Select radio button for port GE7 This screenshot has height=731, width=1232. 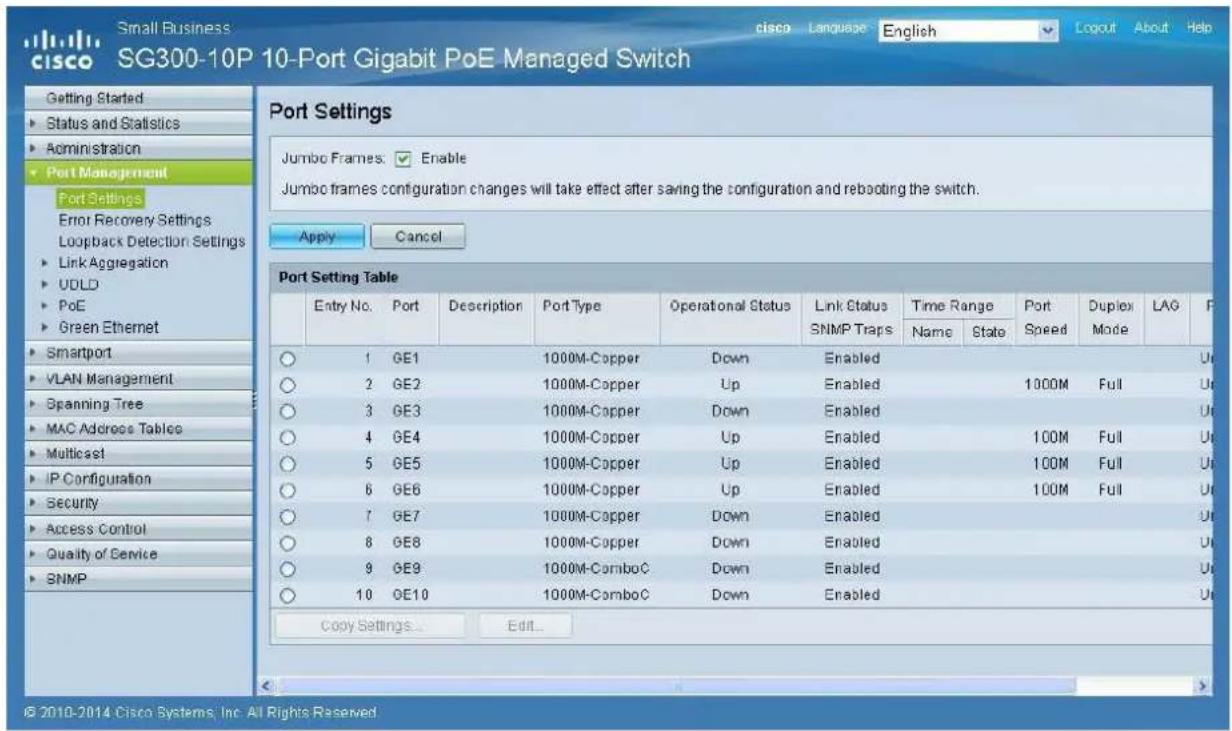(x=288, y=516)
